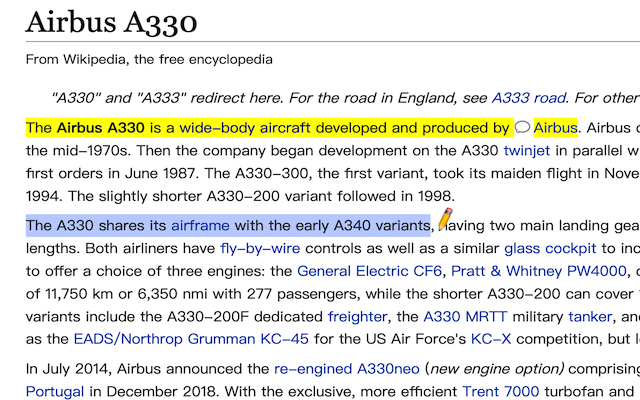Viewport: 640px width, 400px height.
Task: Click the airframe link
Action: point(200,225)
